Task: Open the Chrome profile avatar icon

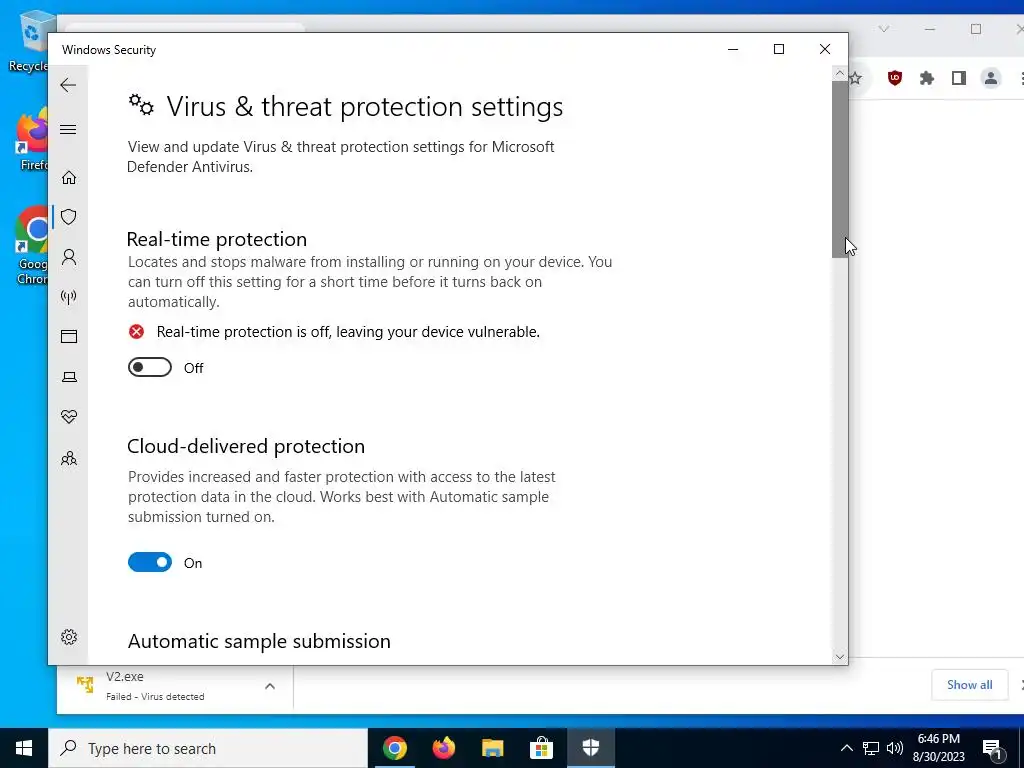Action: (x=991, y=78)
